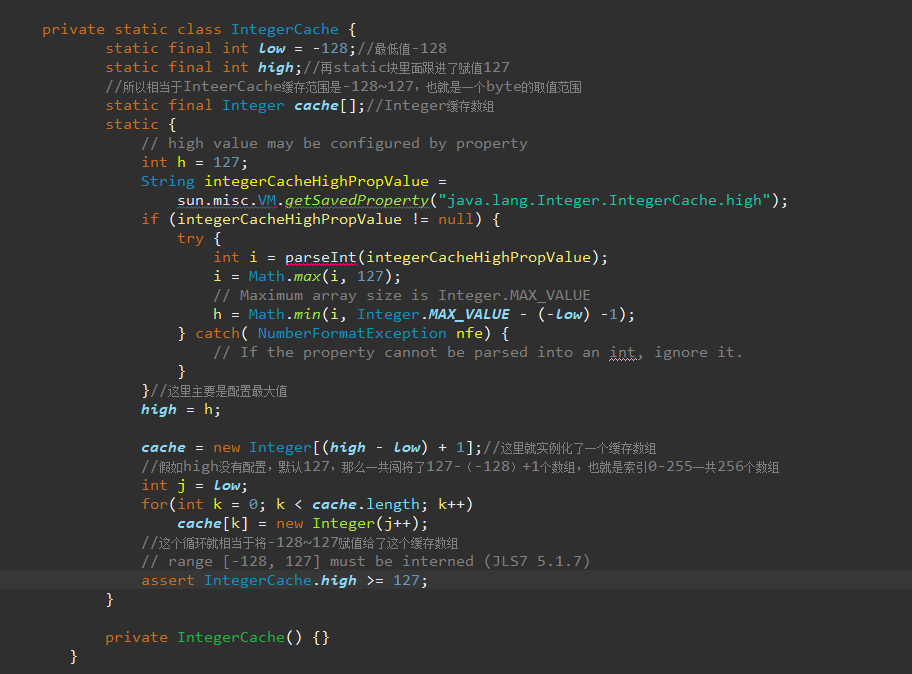Click the 'low' field with value -128
The height and width of the screenshot is (674, 912).
[272, 48]
